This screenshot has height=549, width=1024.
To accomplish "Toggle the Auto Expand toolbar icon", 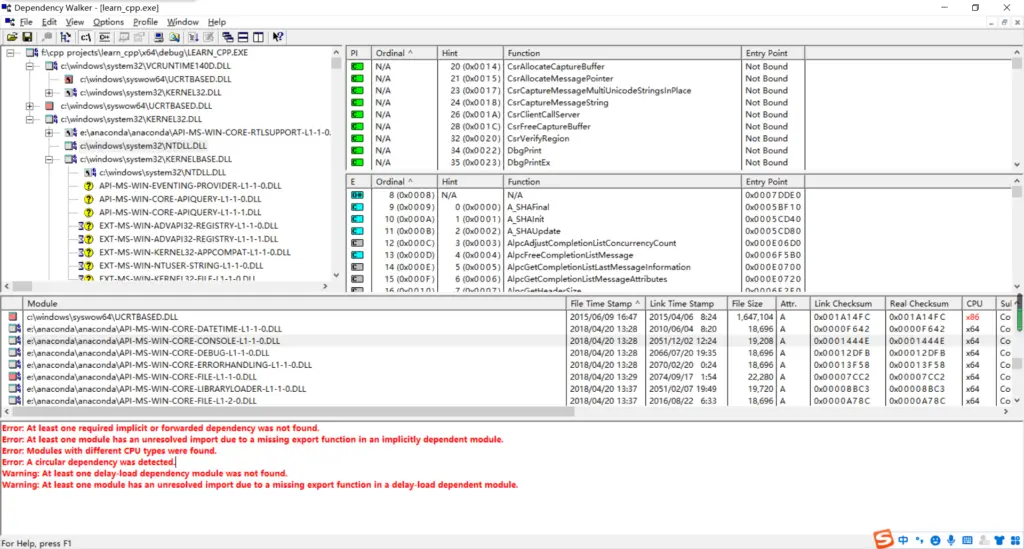I will click(65, 37).
